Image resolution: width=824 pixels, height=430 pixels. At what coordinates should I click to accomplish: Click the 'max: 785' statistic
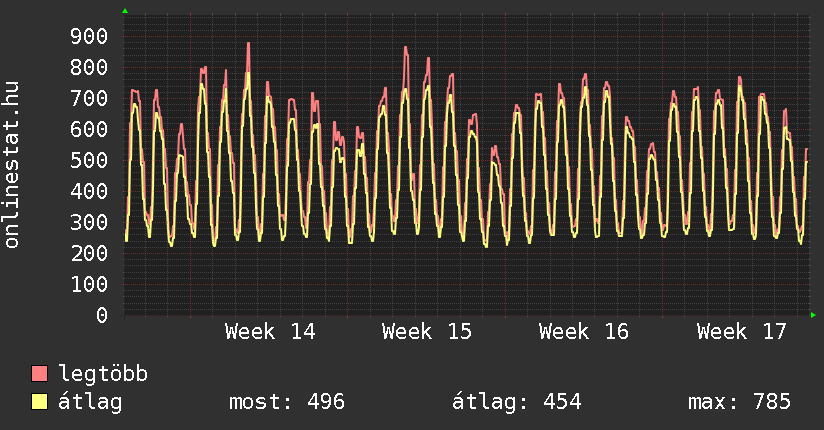[739, 402]
